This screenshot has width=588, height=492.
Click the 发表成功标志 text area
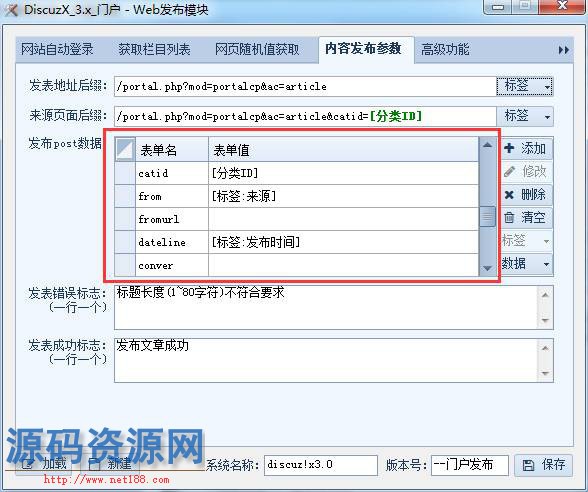click(x=326, y=360)
